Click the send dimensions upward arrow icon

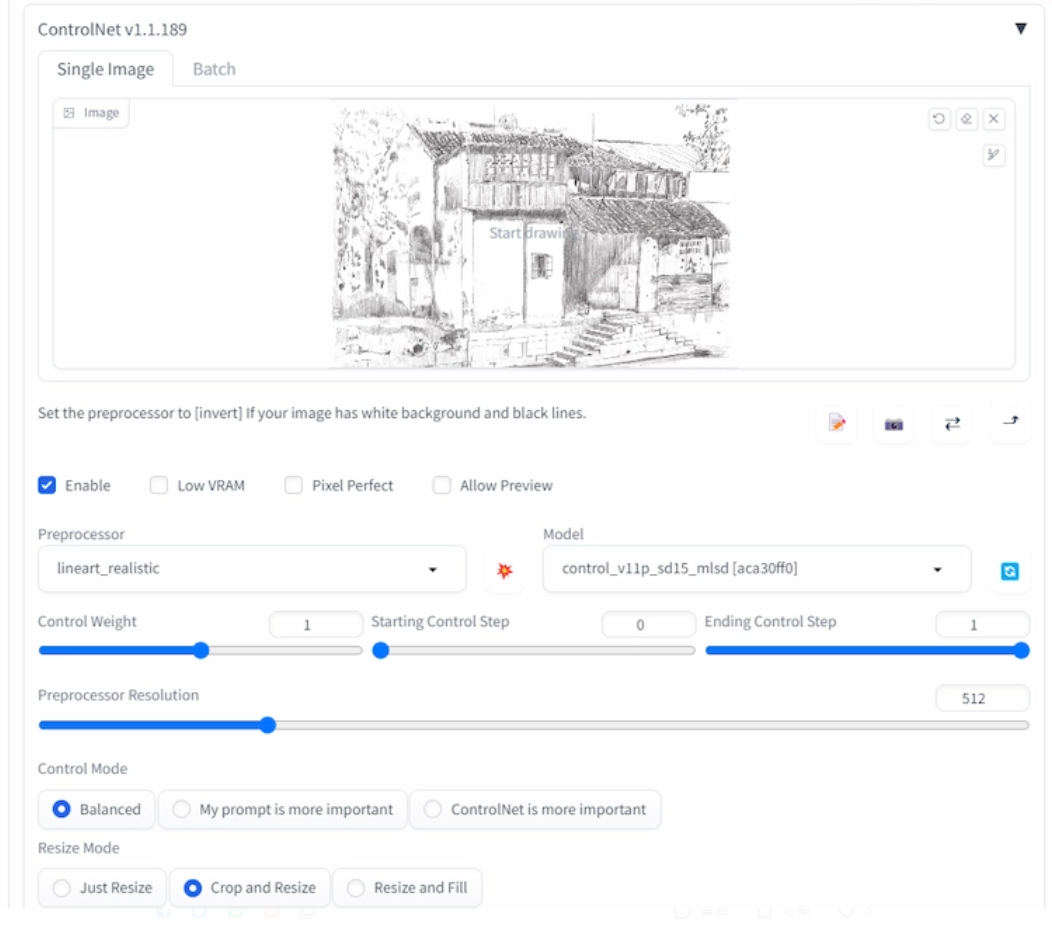pyautogui.click(x=1010, y=421)
